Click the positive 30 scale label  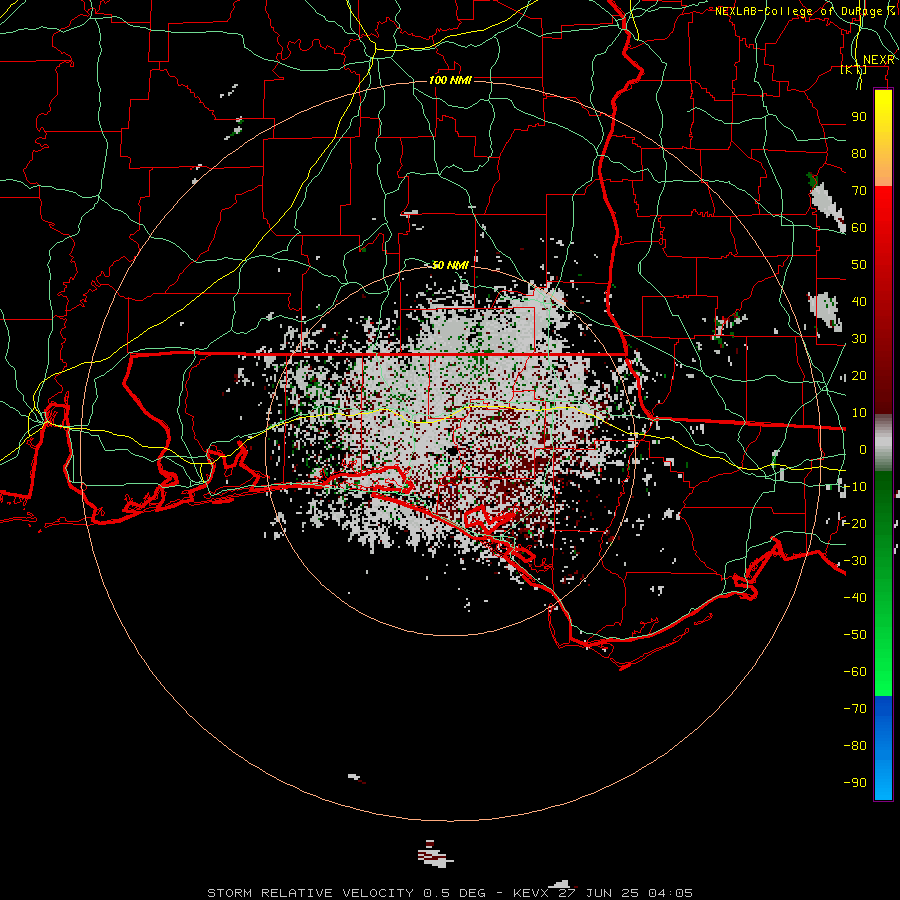pyautogui.click(x=859, y=339)
